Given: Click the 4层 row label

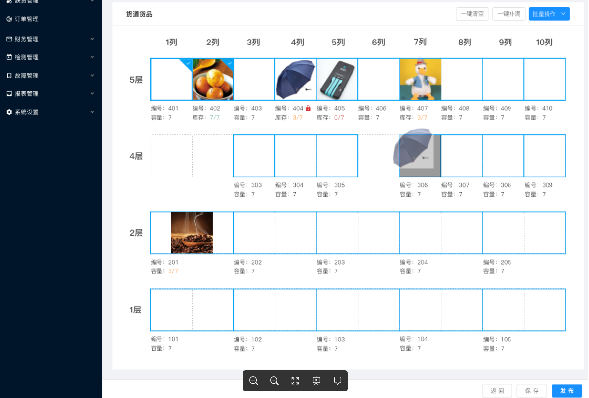Looking at the screenshot, I should click(136, 156).
